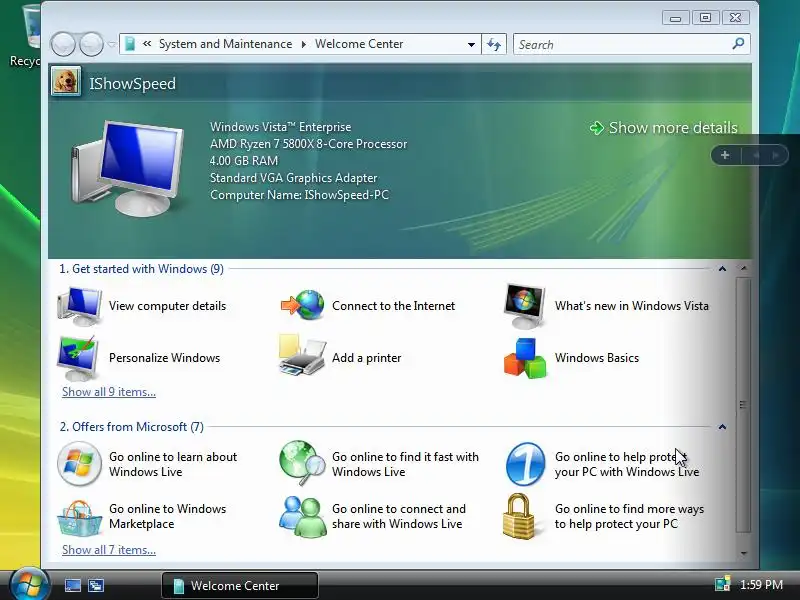Select find it fast globe magnifier icon

[x=302, y=463]
